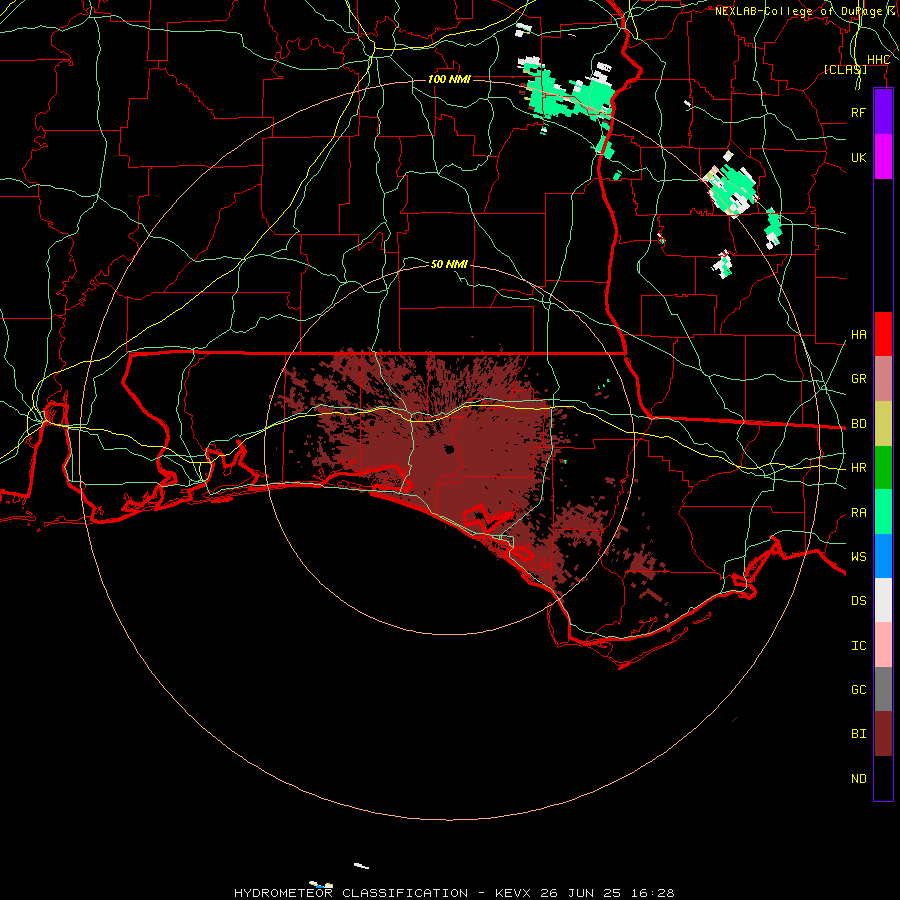
Task: Click the WS blue legend swatch
Action: tap(883, 556)
